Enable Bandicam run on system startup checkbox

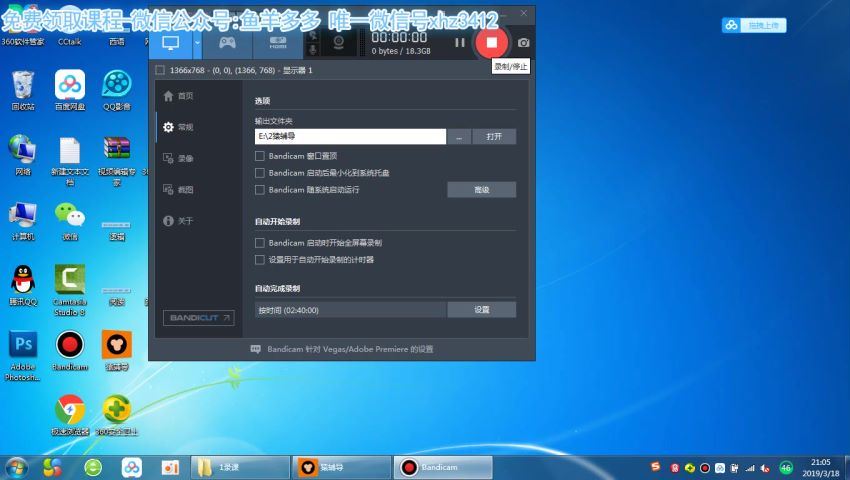coord(260,190)
